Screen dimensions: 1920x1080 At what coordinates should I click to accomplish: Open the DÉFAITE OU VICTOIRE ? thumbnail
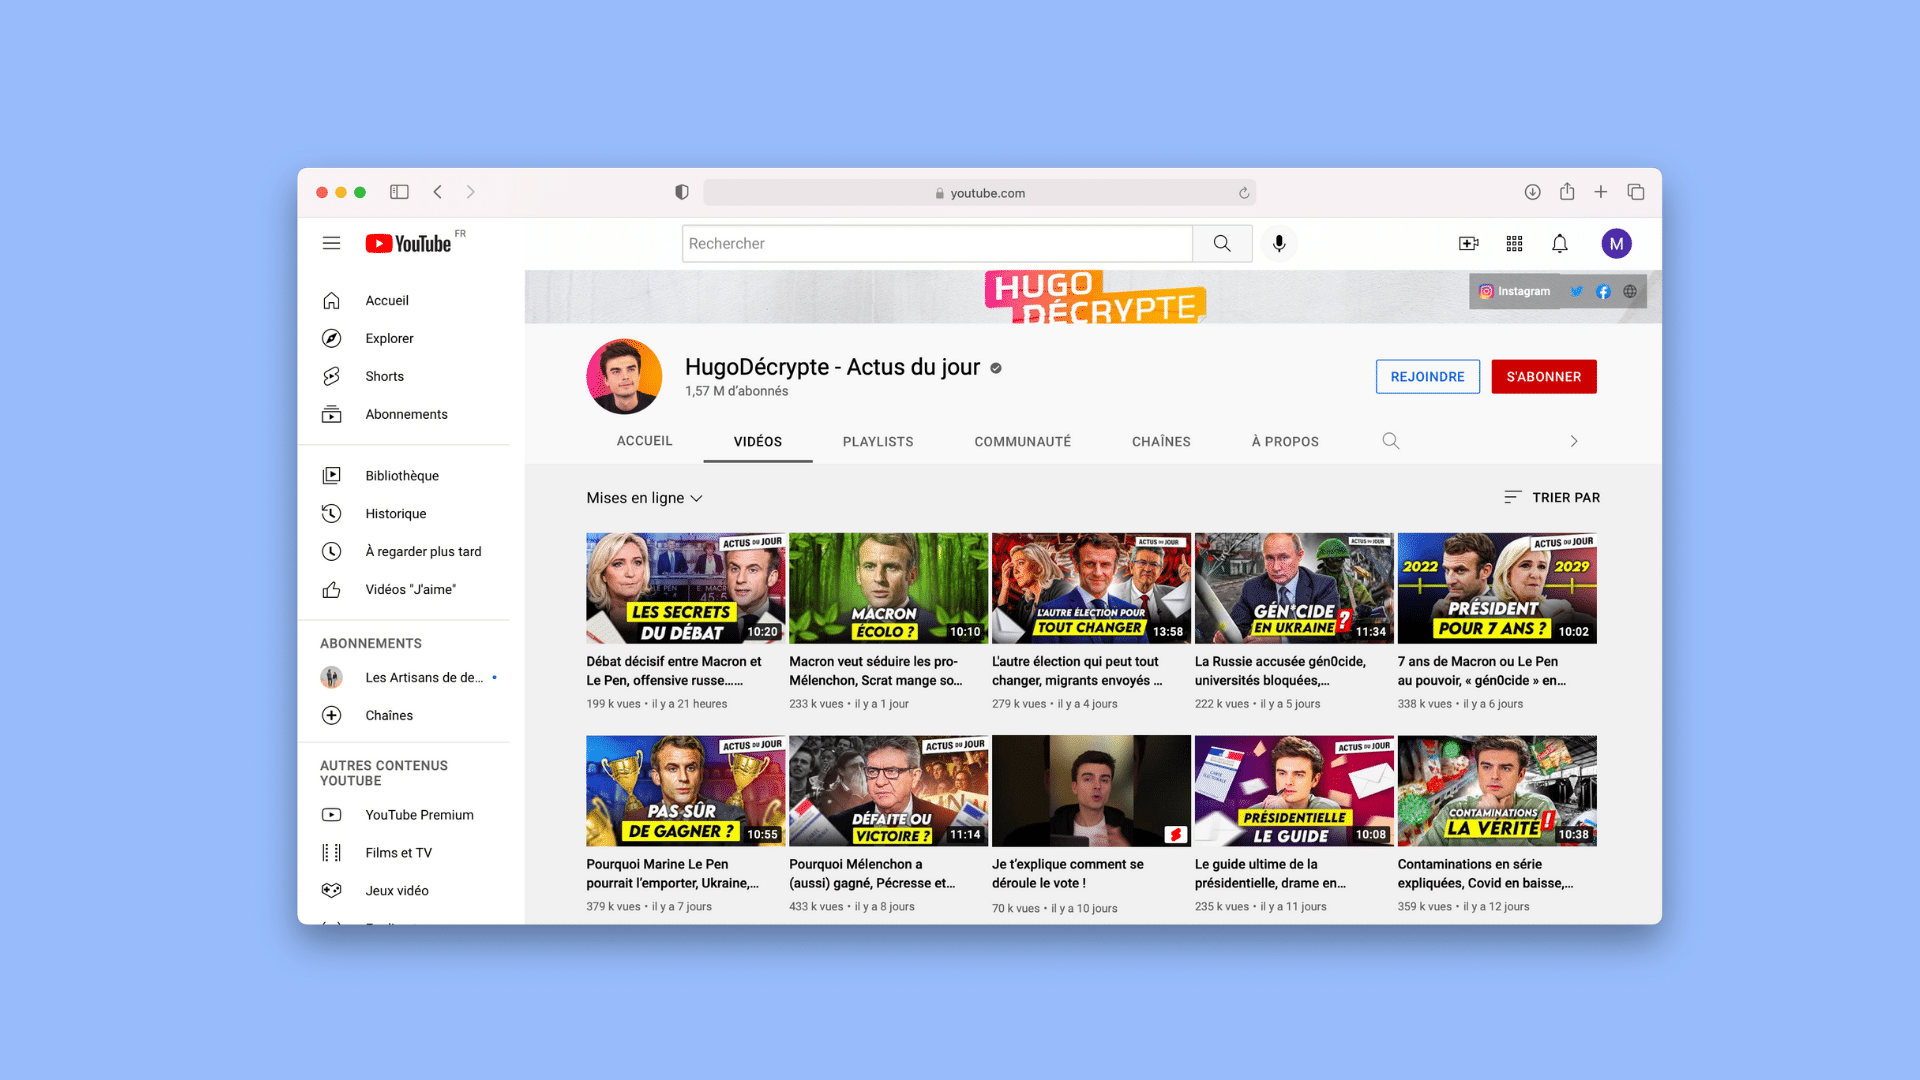[888, 791]
